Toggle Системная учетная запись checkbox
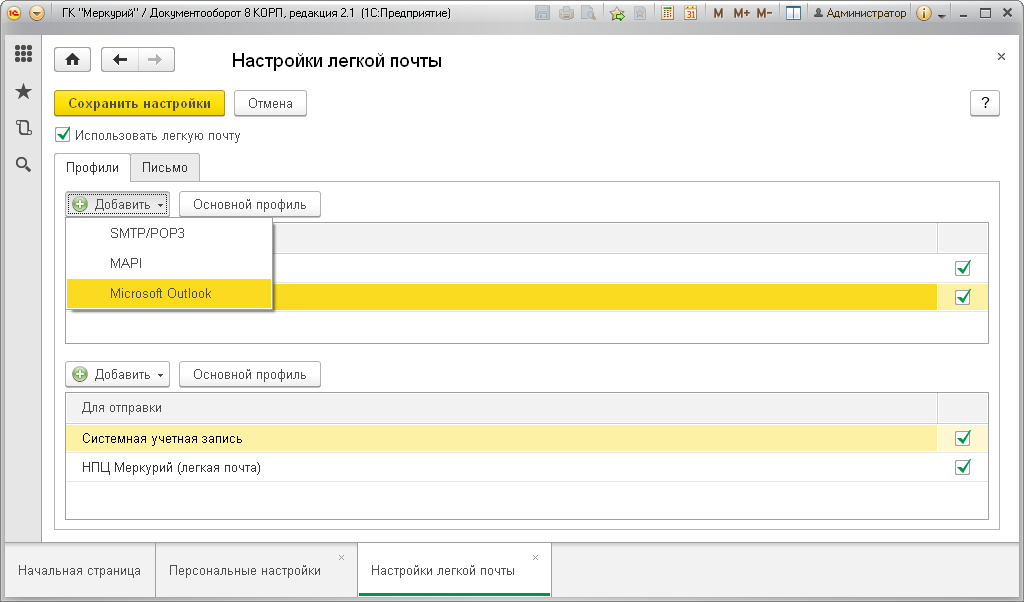This screenshot has height=602, width=1024. coord(963,437)
